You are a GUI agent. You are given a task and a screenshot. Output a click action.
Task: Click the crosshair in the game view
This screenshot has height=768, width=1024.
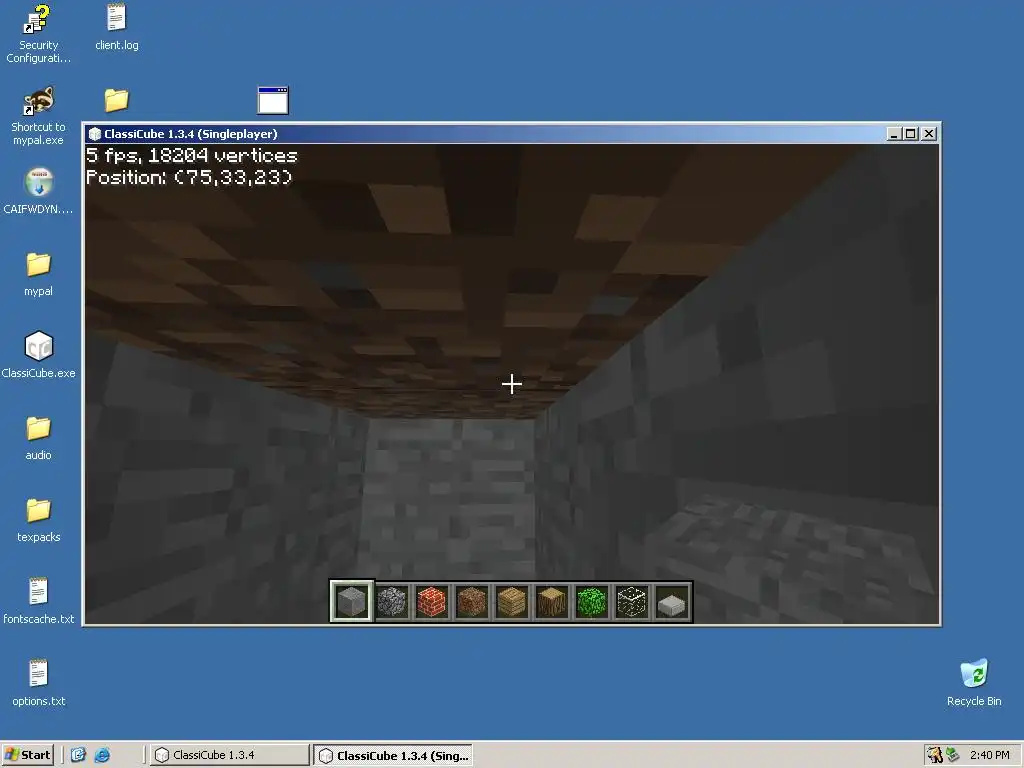coord(512,384)
